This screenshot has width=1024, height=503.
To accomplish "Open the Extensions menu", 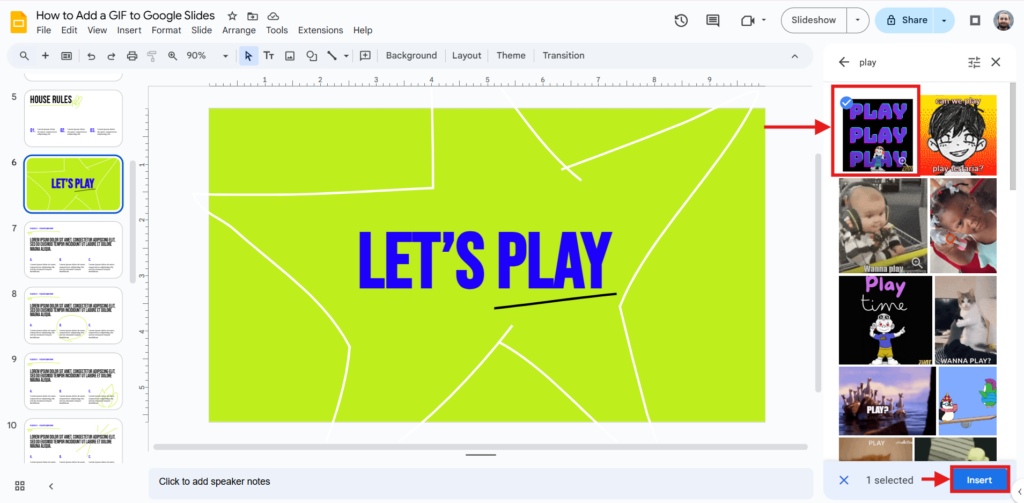I will click(x=320, y=30).
